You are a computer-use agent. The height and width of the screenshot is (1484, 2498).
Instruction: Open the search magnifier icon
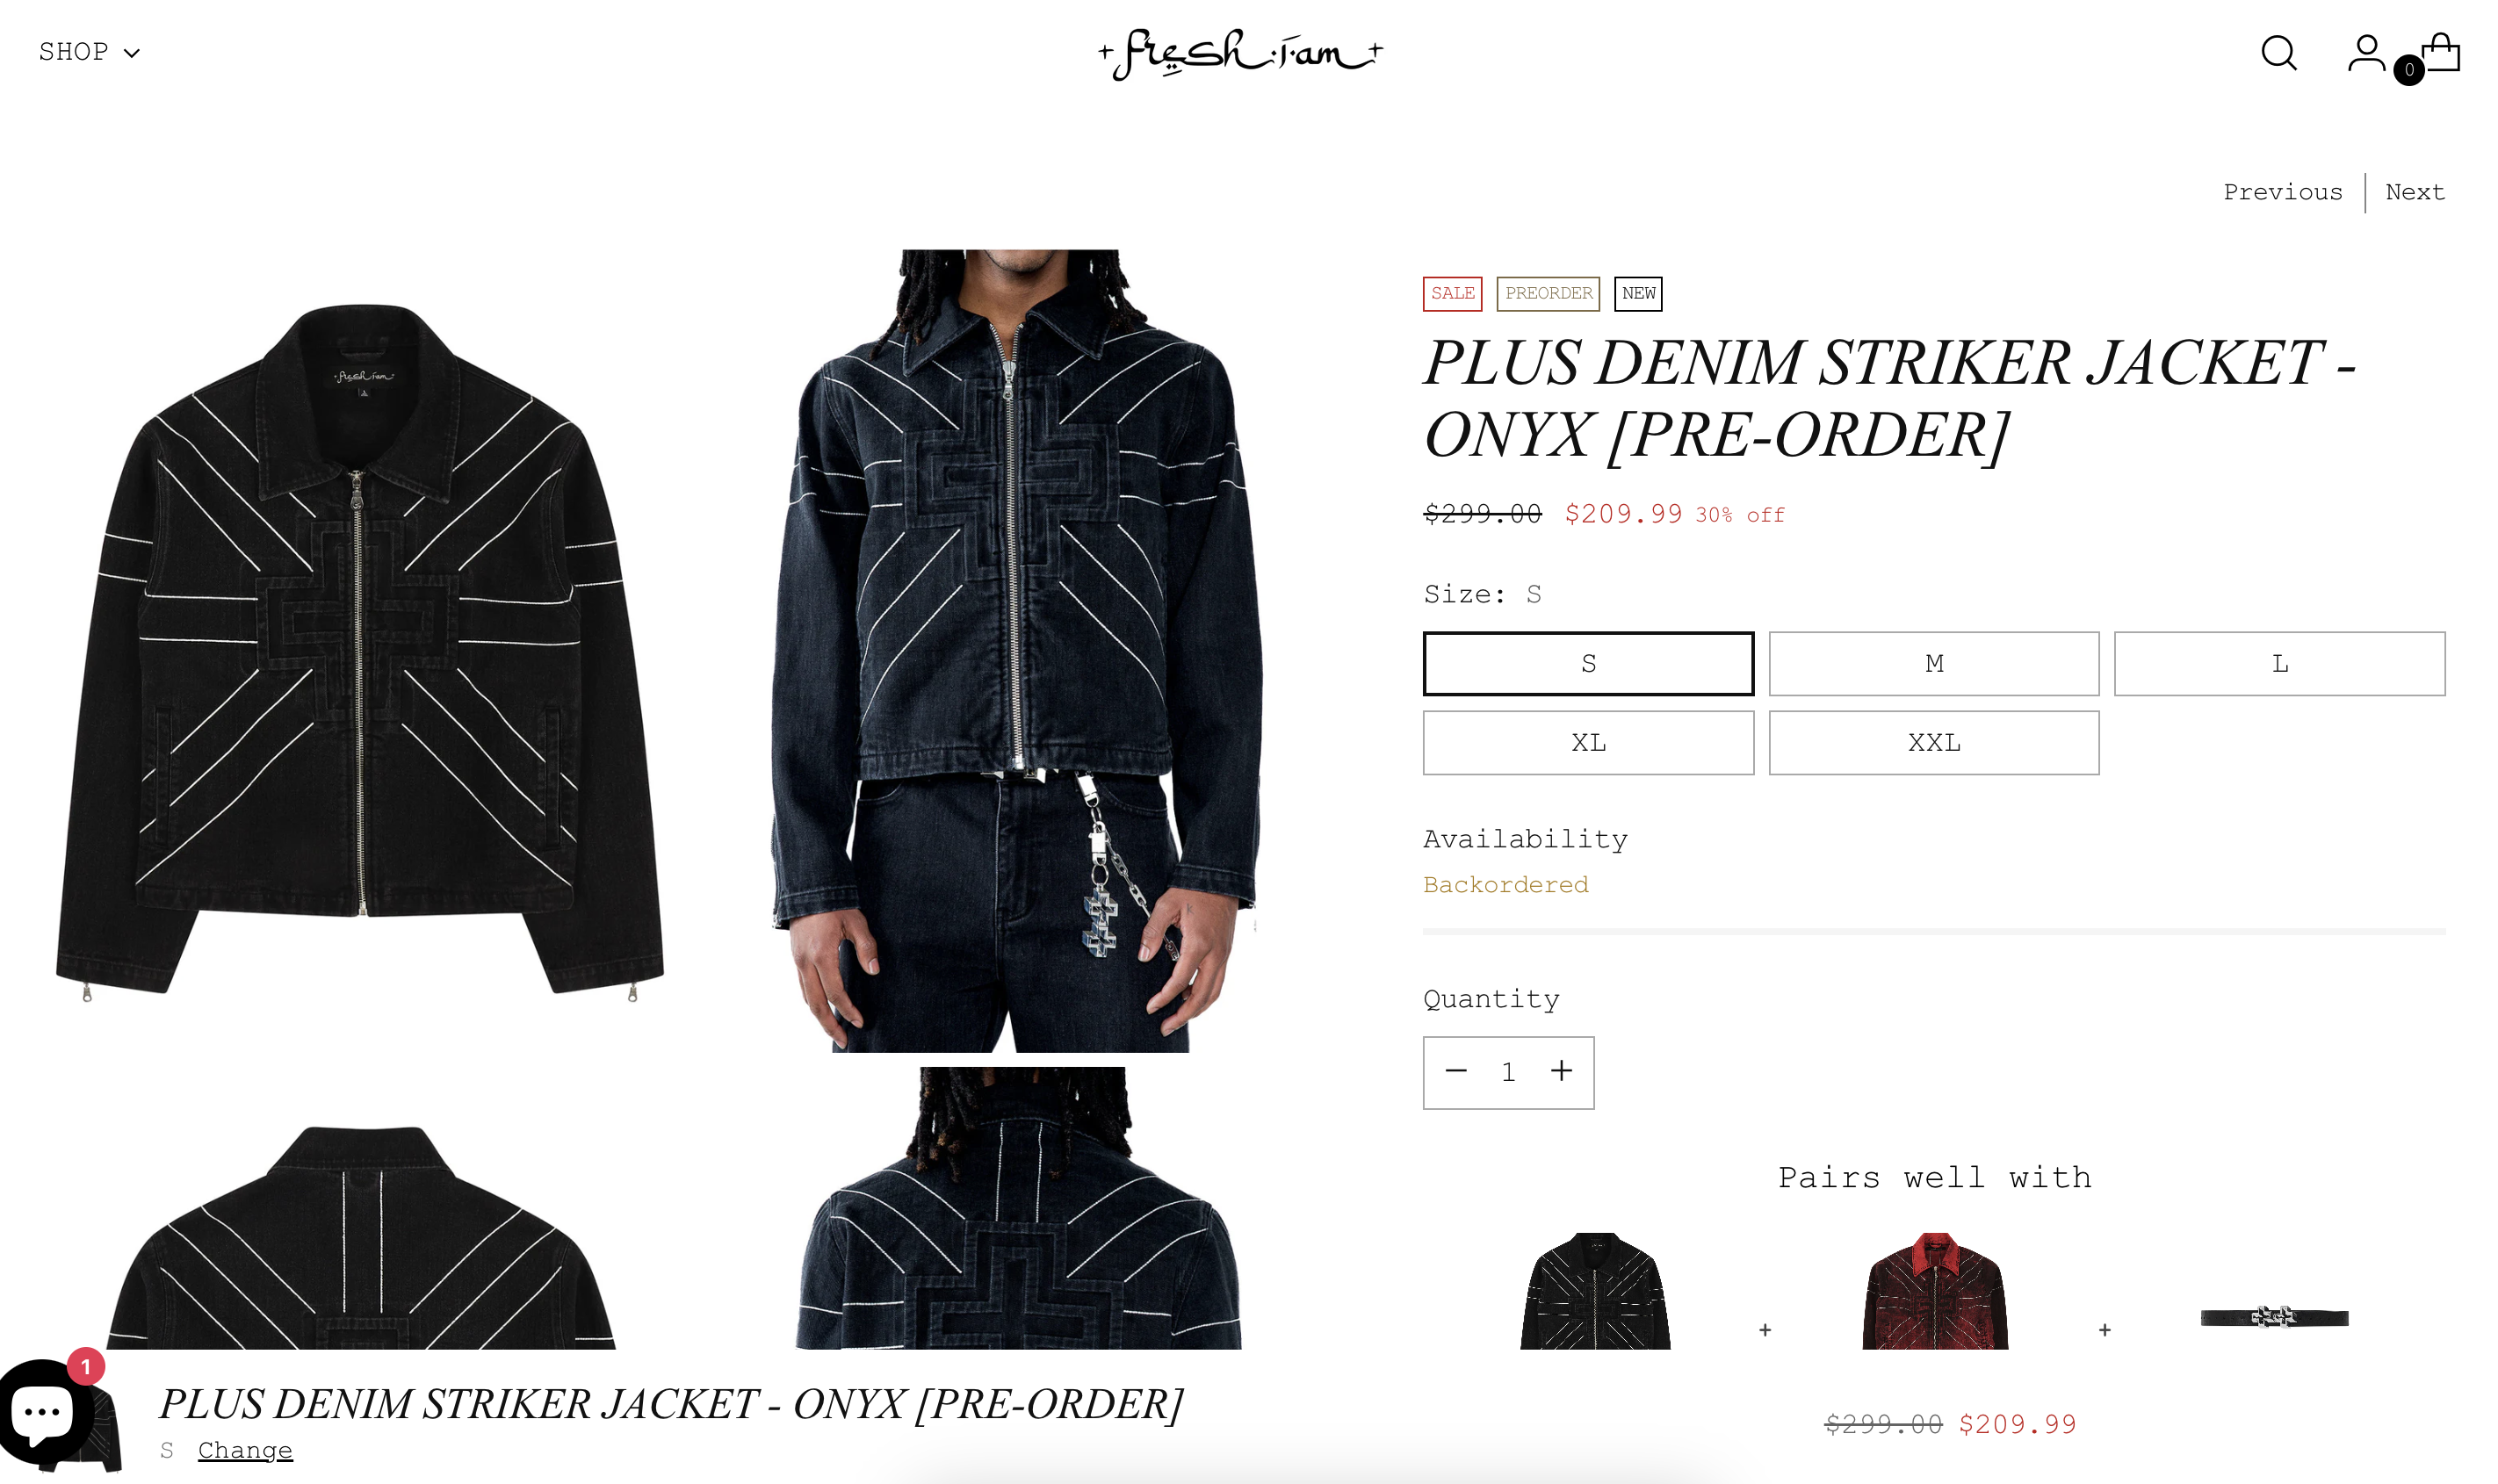[x=2278, y=53]
